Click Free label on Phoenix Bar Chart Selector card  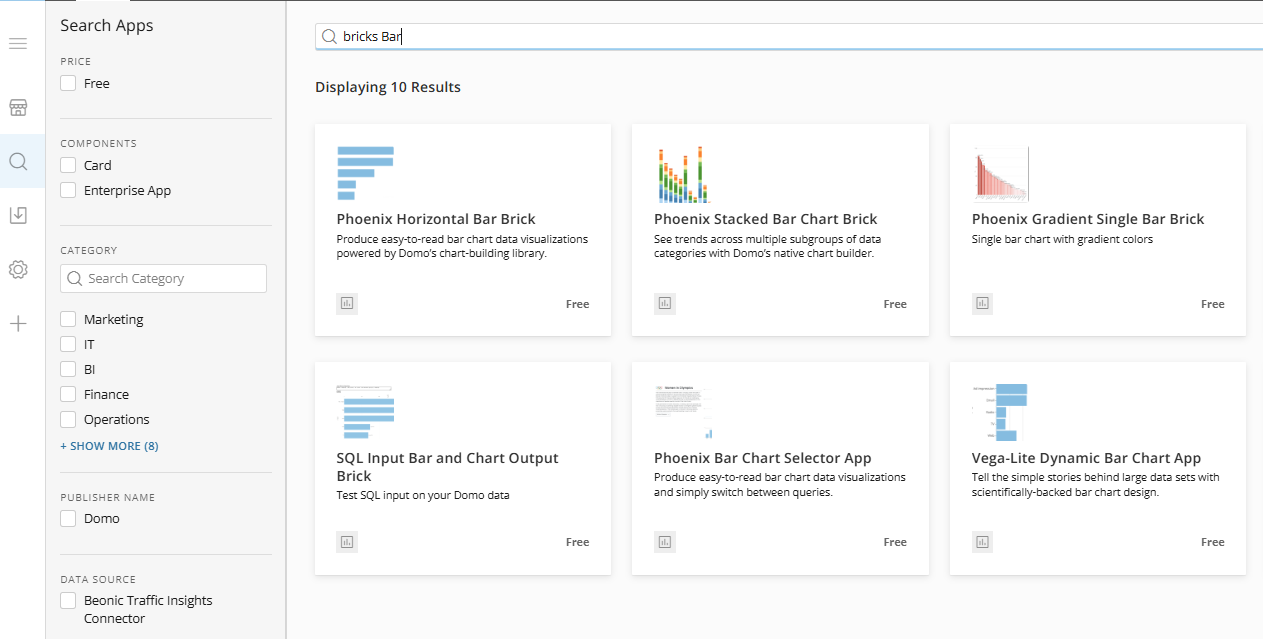pyautogui.click(x=895, y=542)
